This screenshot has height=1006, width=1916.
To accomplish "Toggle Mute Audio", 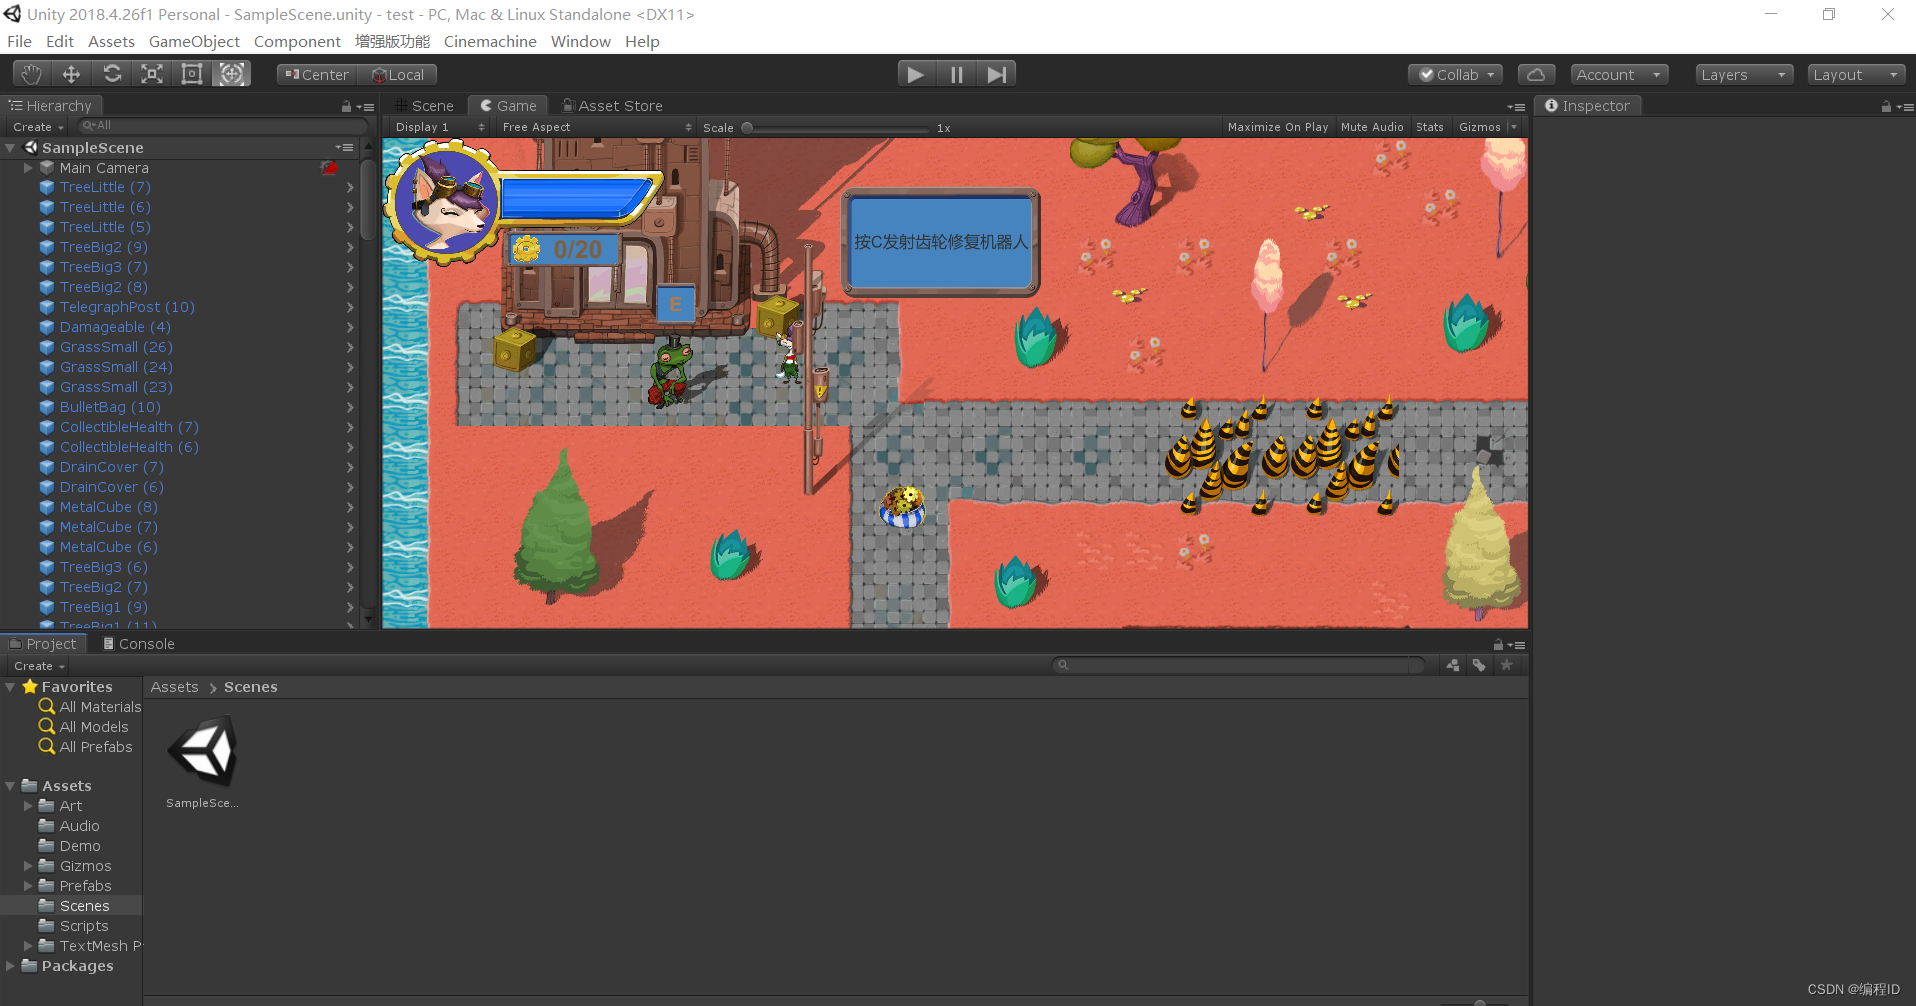I will (x=1371, y=127).
